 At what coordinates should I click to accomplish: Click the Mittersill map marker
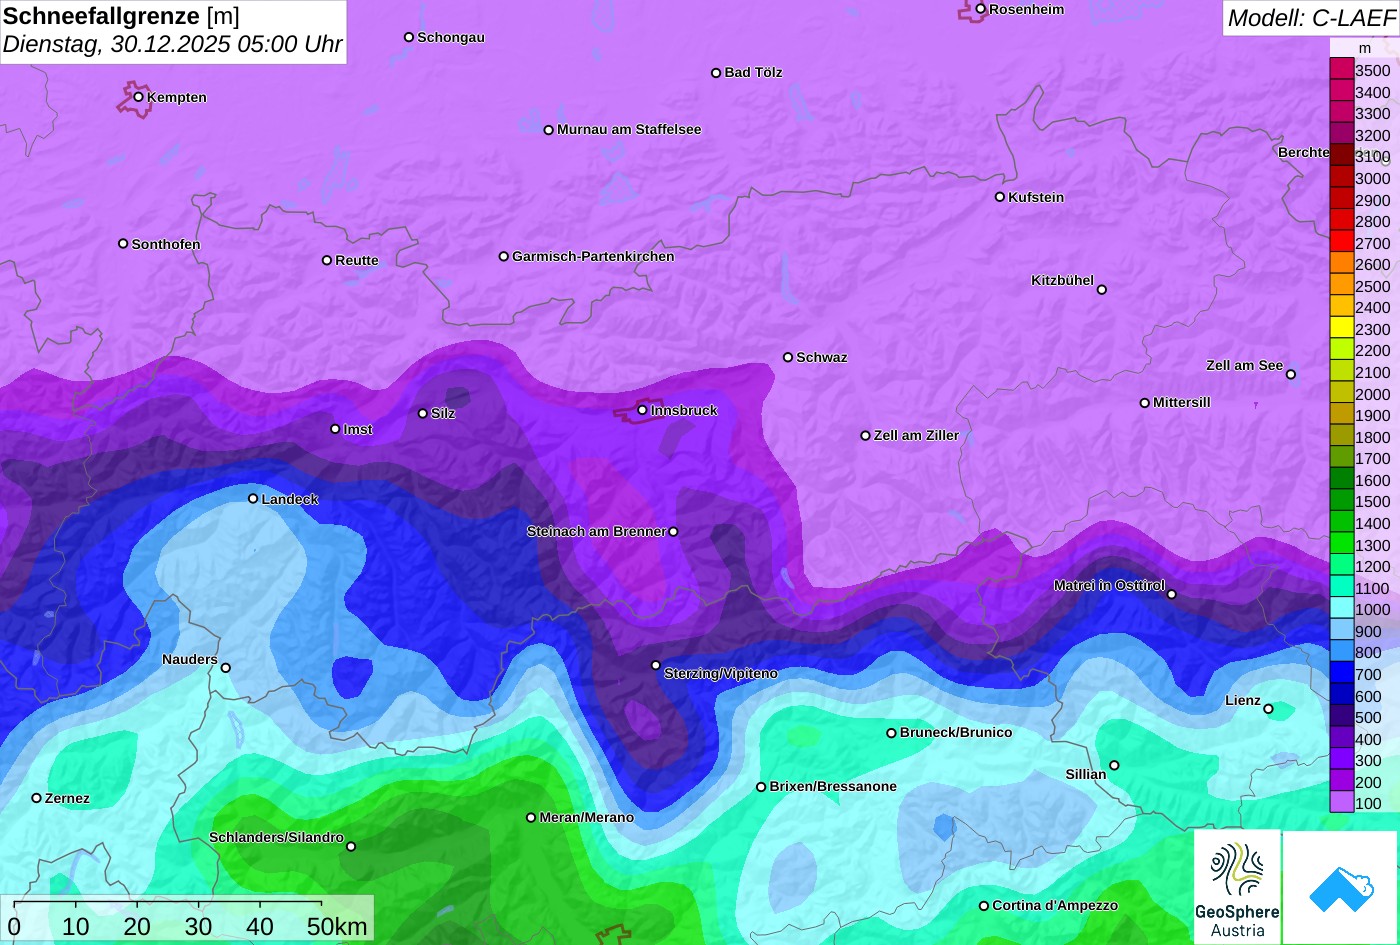point(1145,403)
